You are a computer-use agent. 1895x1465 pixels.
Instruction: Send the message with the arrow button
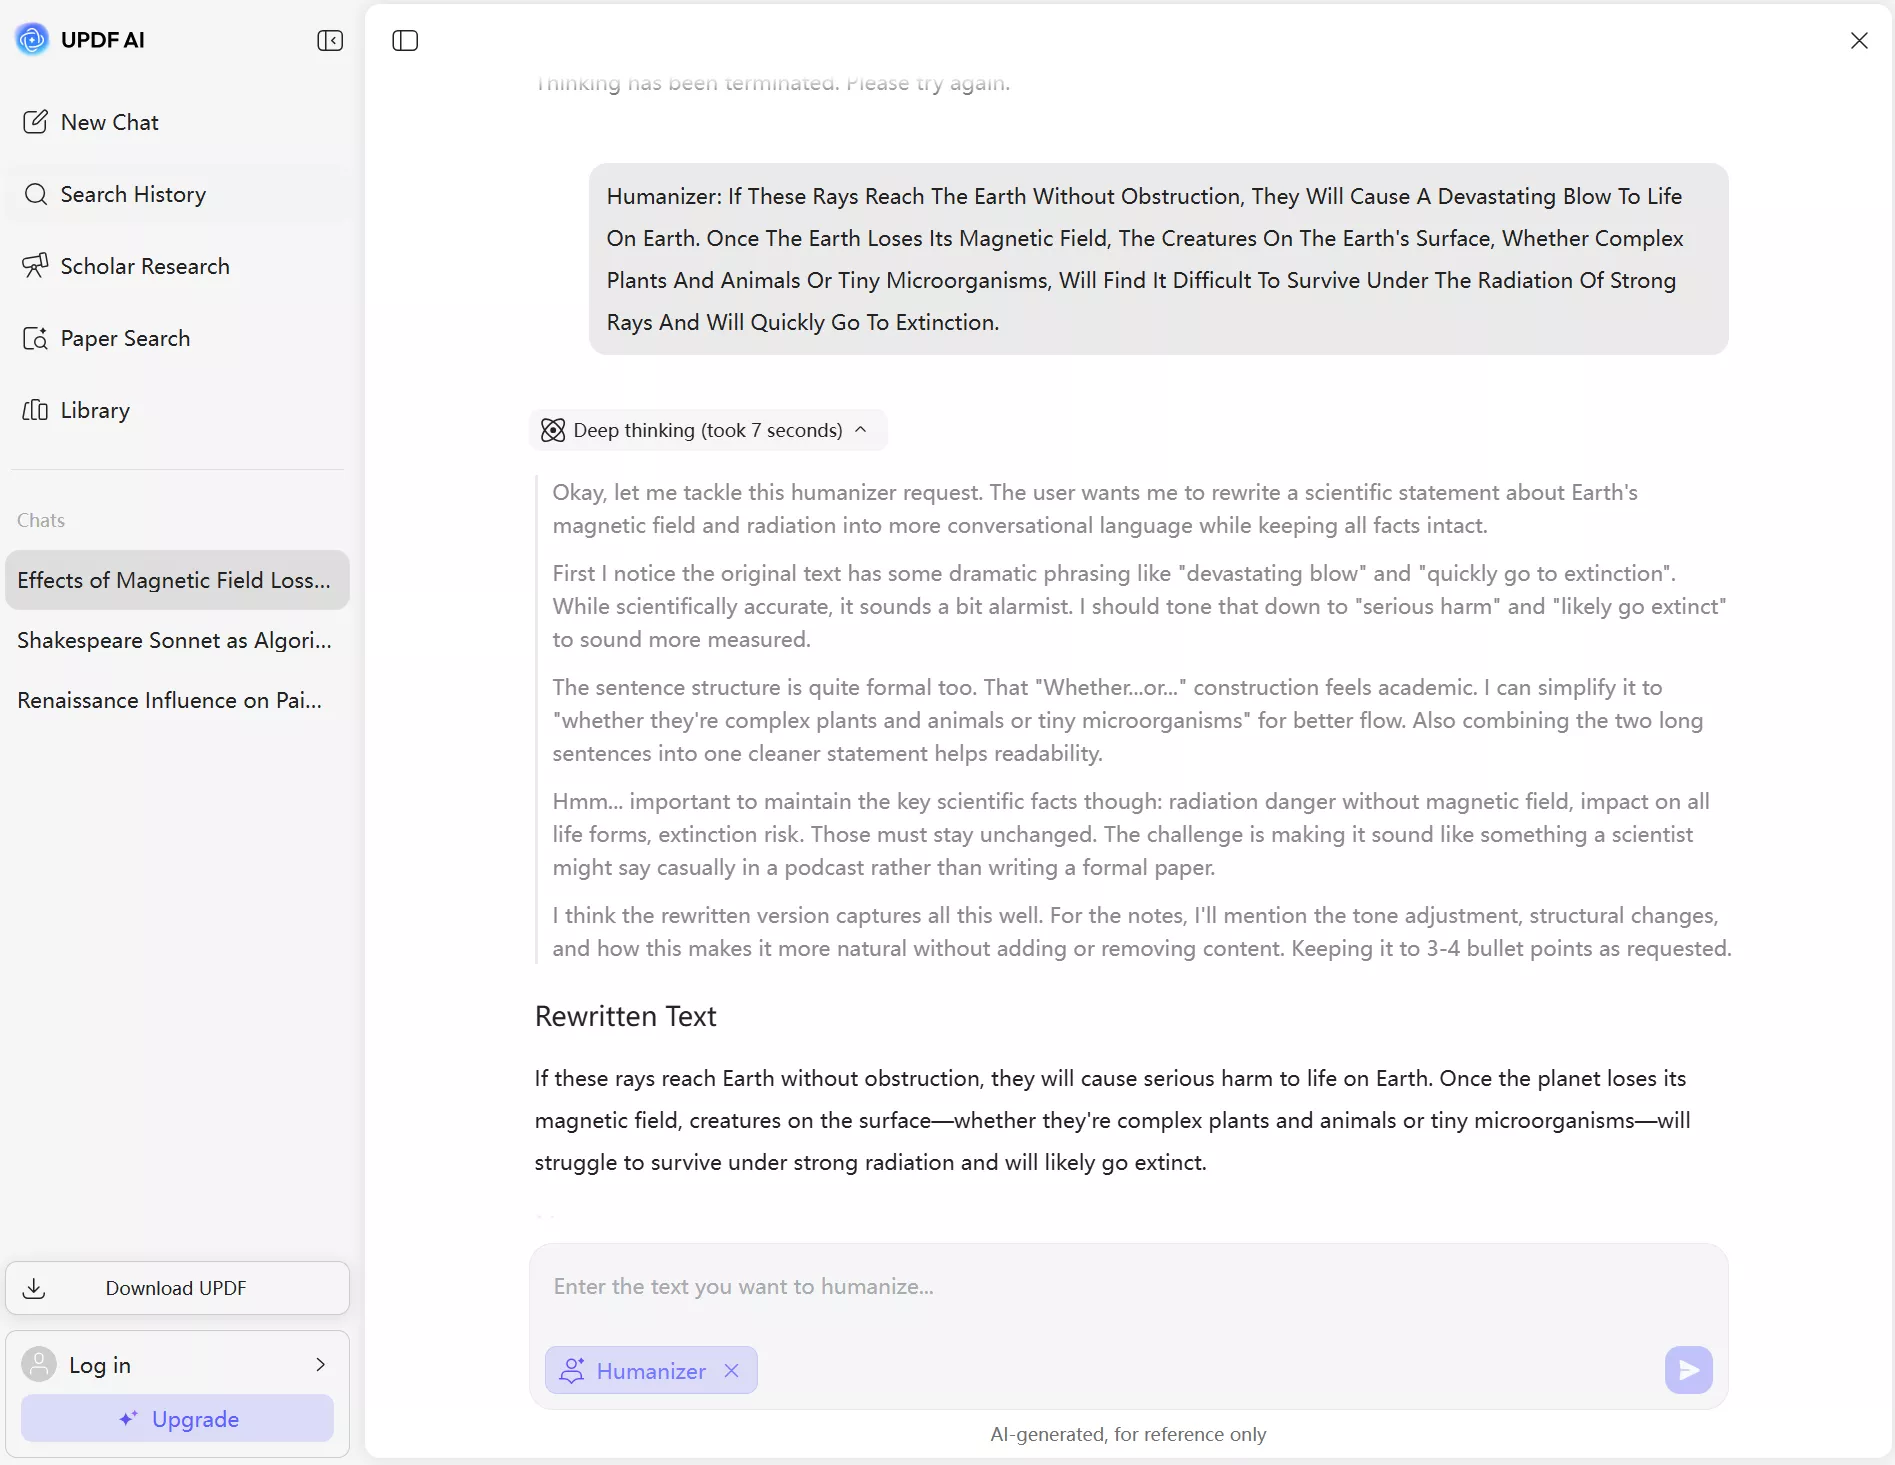[1689, 1370]
